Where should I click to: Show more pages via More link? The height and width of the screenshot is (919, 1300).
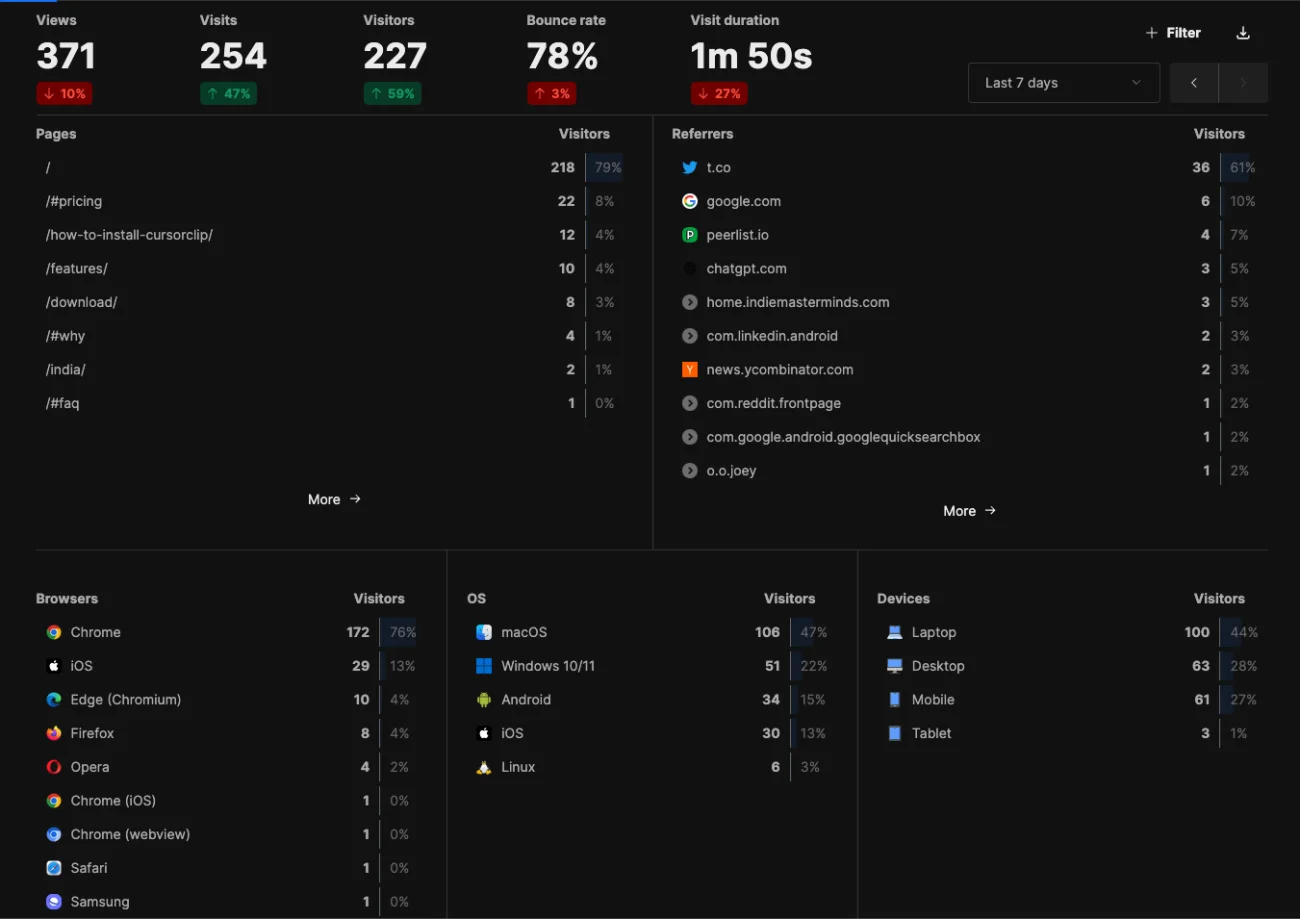(x=334, y=499)
